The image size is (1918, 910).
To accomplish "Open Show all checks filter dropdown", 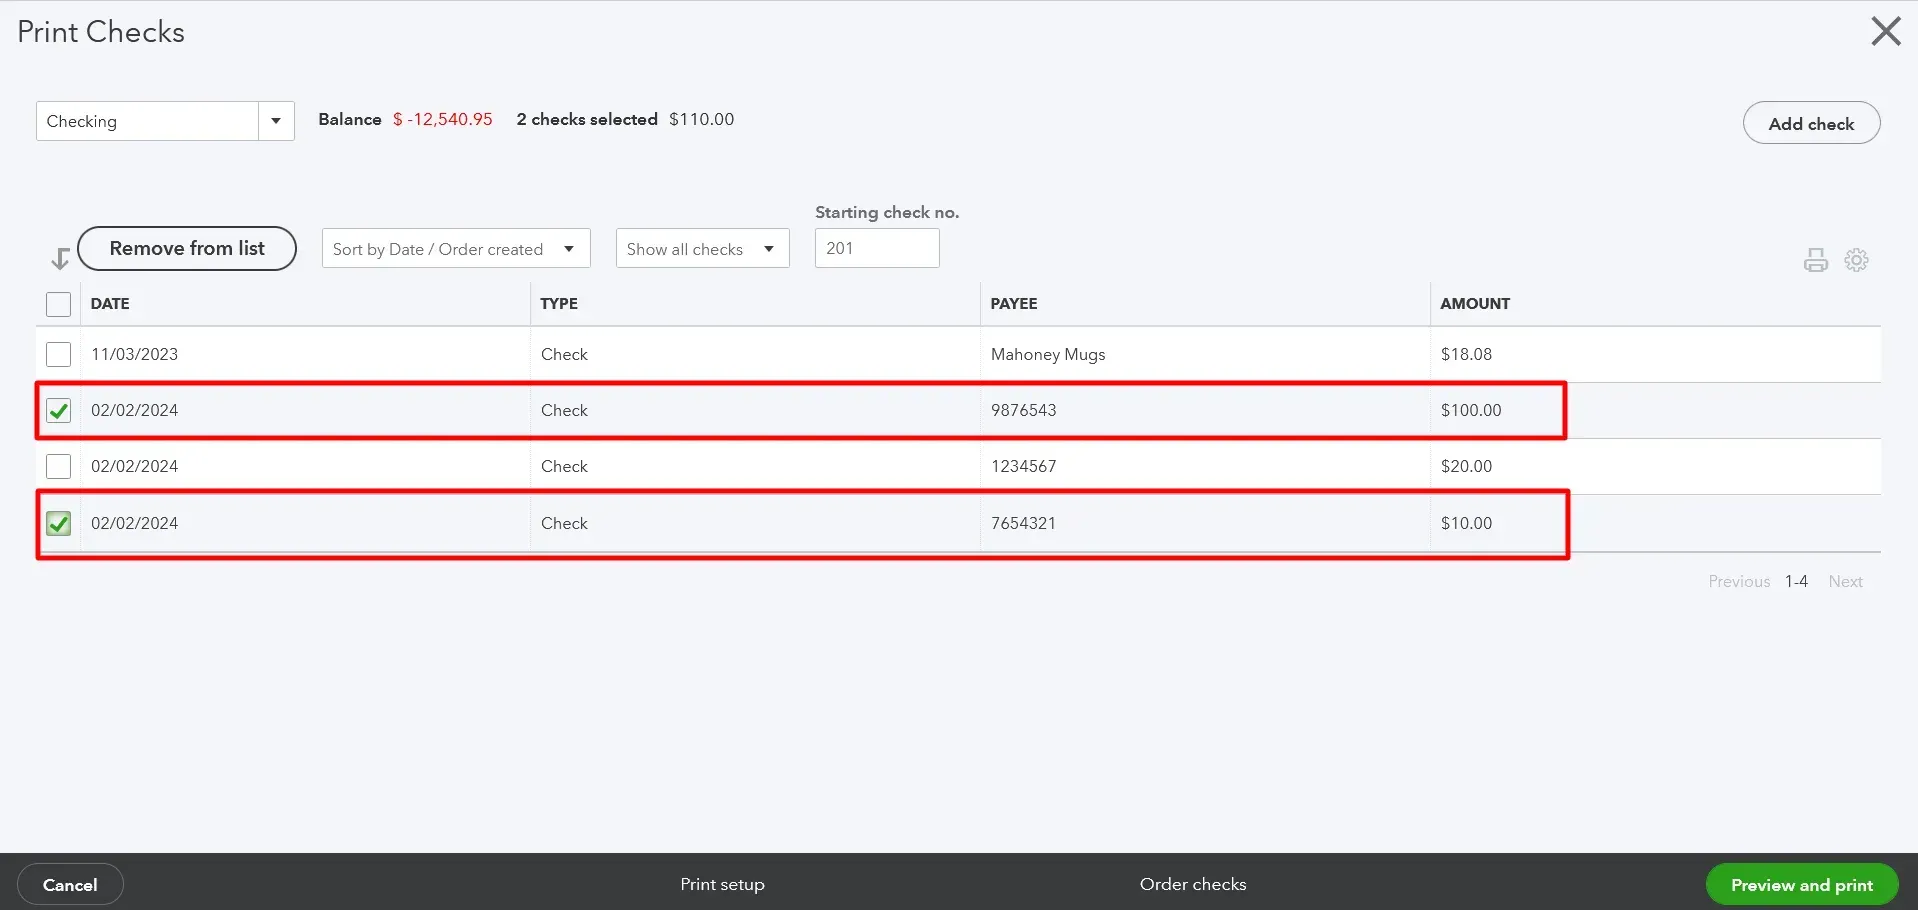I will [703, 249].
